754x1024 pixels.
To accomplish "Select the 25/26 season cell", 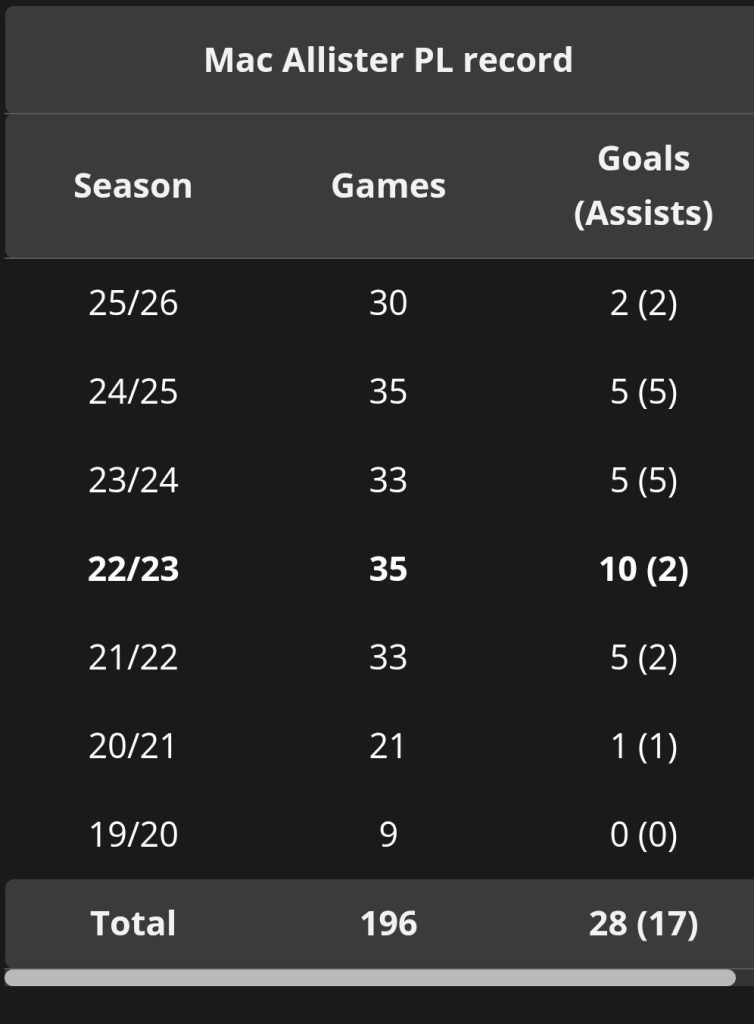I will pos(133,303).
